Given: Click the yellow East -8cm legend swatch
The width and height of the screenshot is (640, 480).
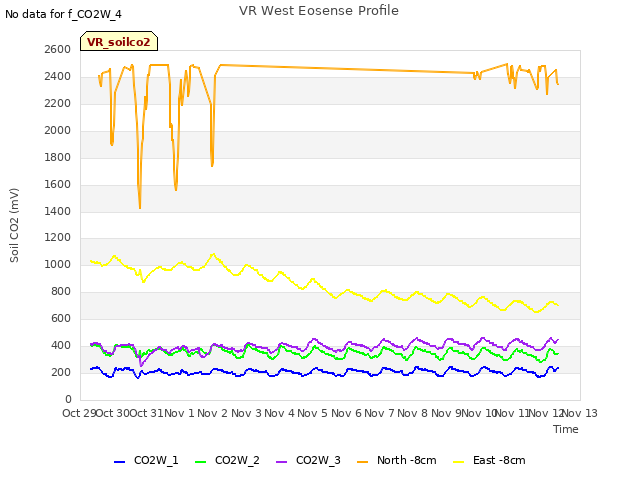Looking at the screenshot, I should point(459,462).
